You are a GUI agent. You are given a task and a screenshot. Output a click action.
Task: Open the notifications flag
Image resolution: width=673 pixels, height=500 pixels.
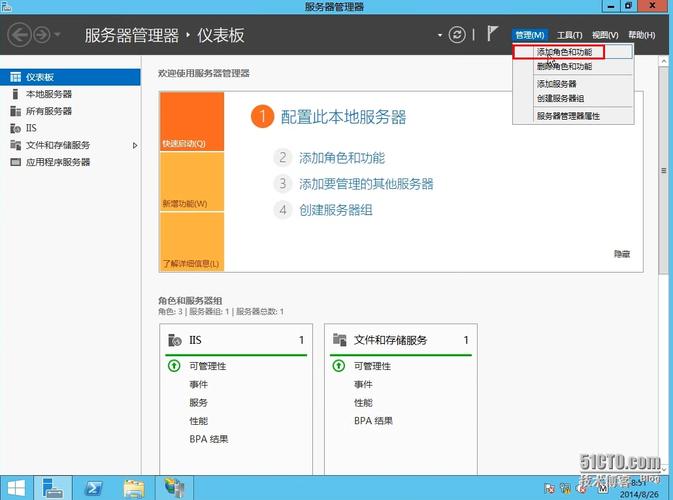point(492,33)
